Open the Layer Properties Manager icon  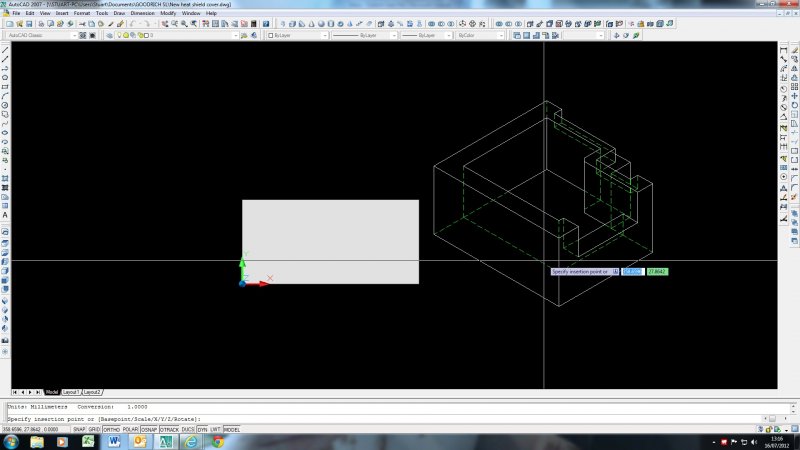click(x=109, y=35)
